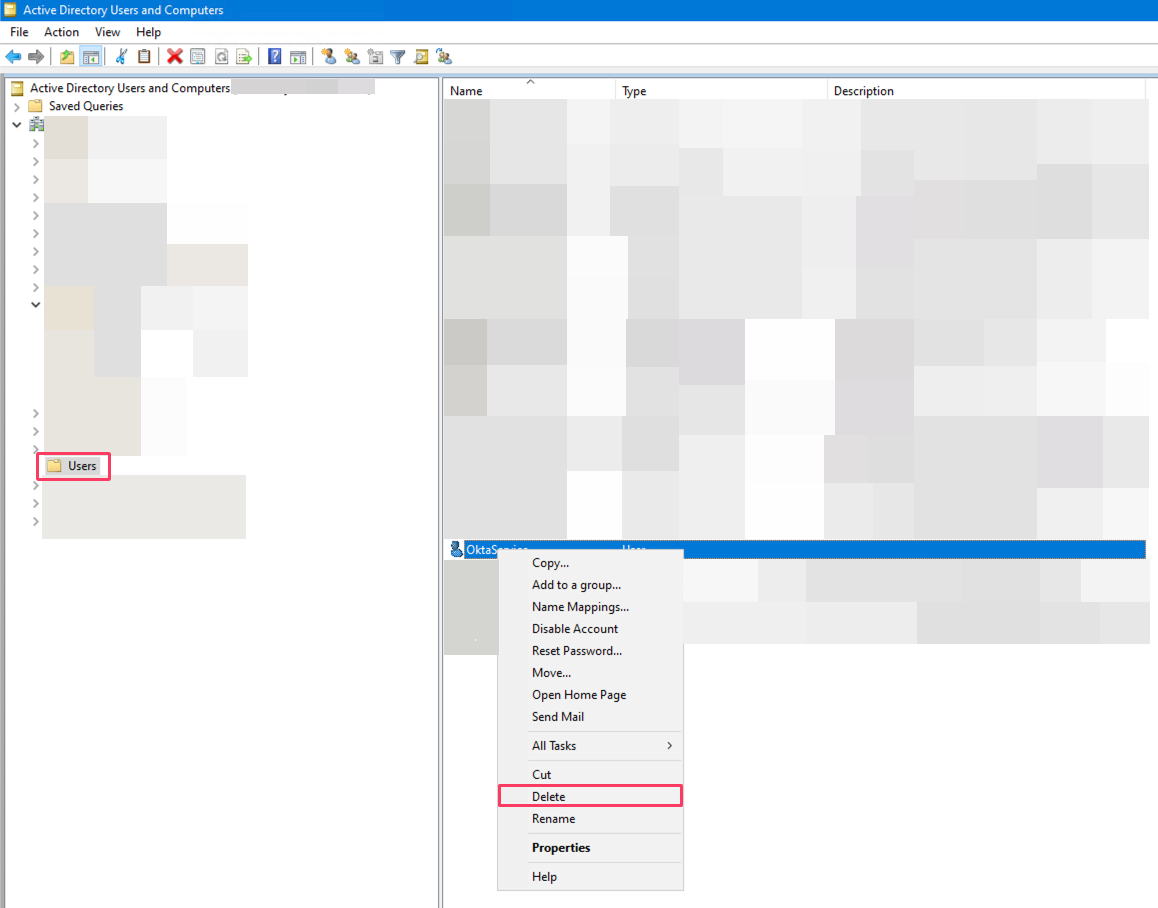This screenshot has width=1158, height=908.
Task: Open the Action menu
Action: (x=61, y=32)
